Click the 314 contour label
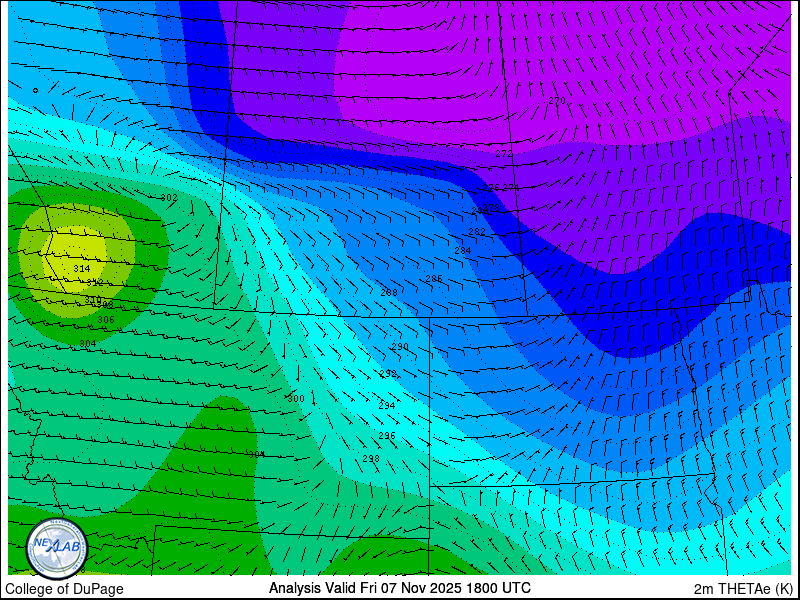 coord(82,268)
